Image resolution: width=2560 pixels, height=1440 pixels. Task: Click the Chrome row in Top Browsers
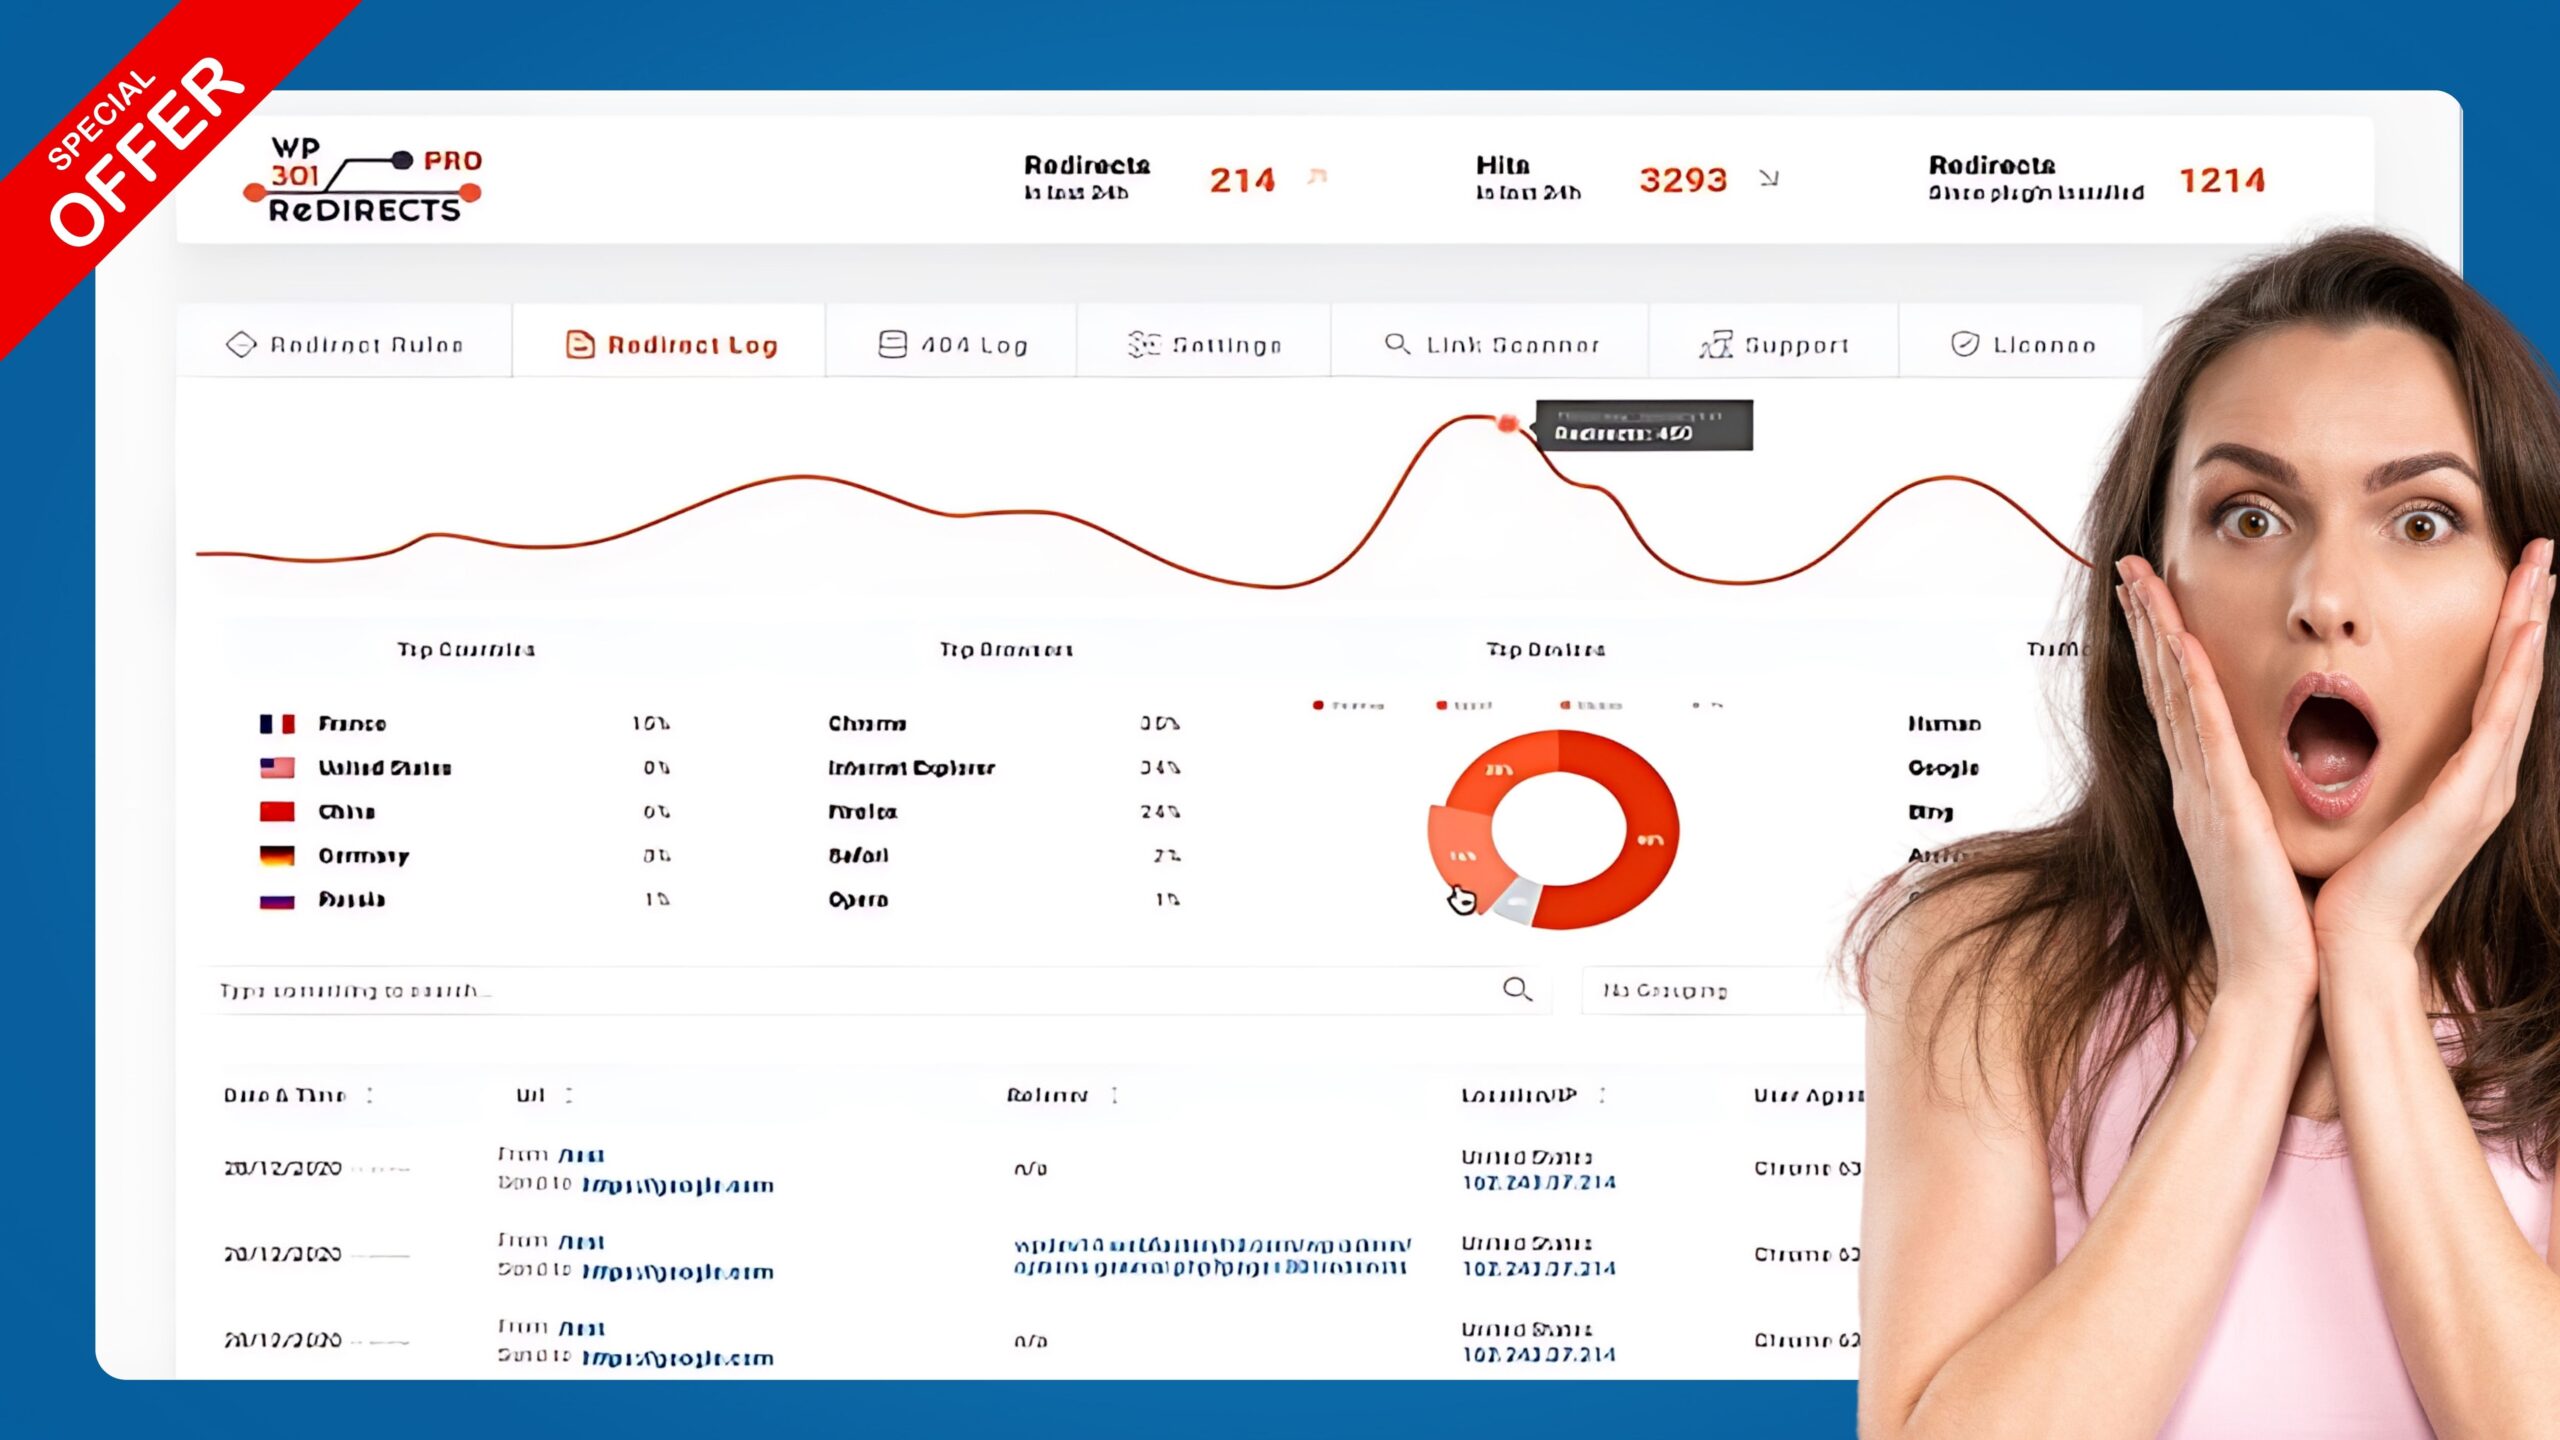(1004, 723)
